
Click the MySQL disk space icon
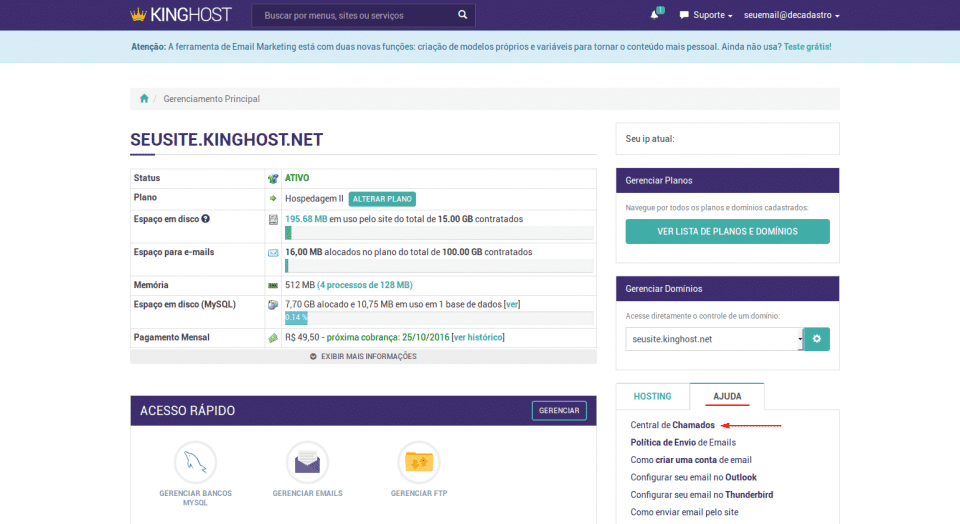click(273, 304)
